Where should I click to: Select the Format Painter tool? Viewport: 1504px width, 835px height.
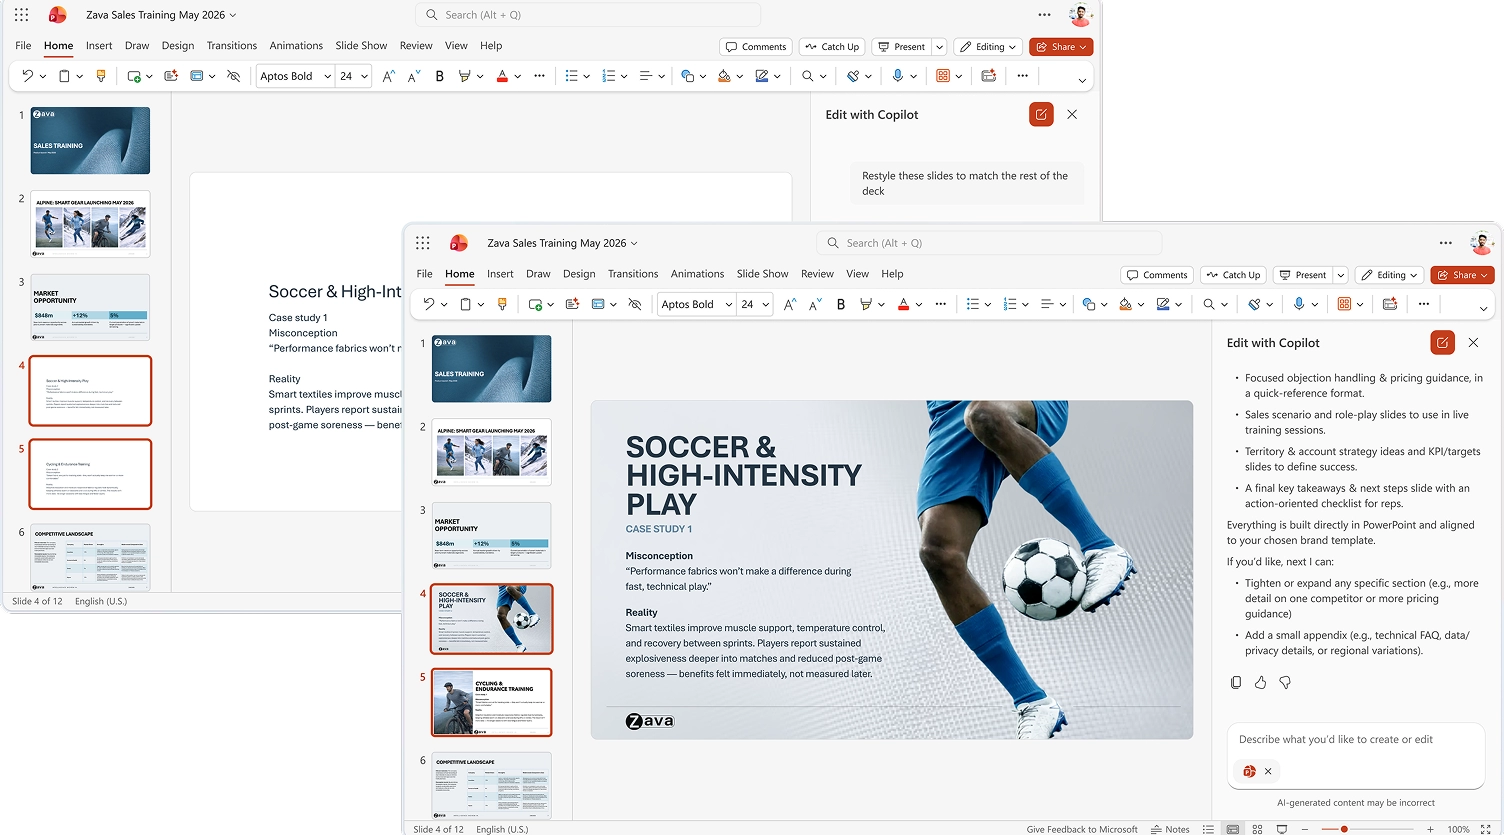point(502,304)
